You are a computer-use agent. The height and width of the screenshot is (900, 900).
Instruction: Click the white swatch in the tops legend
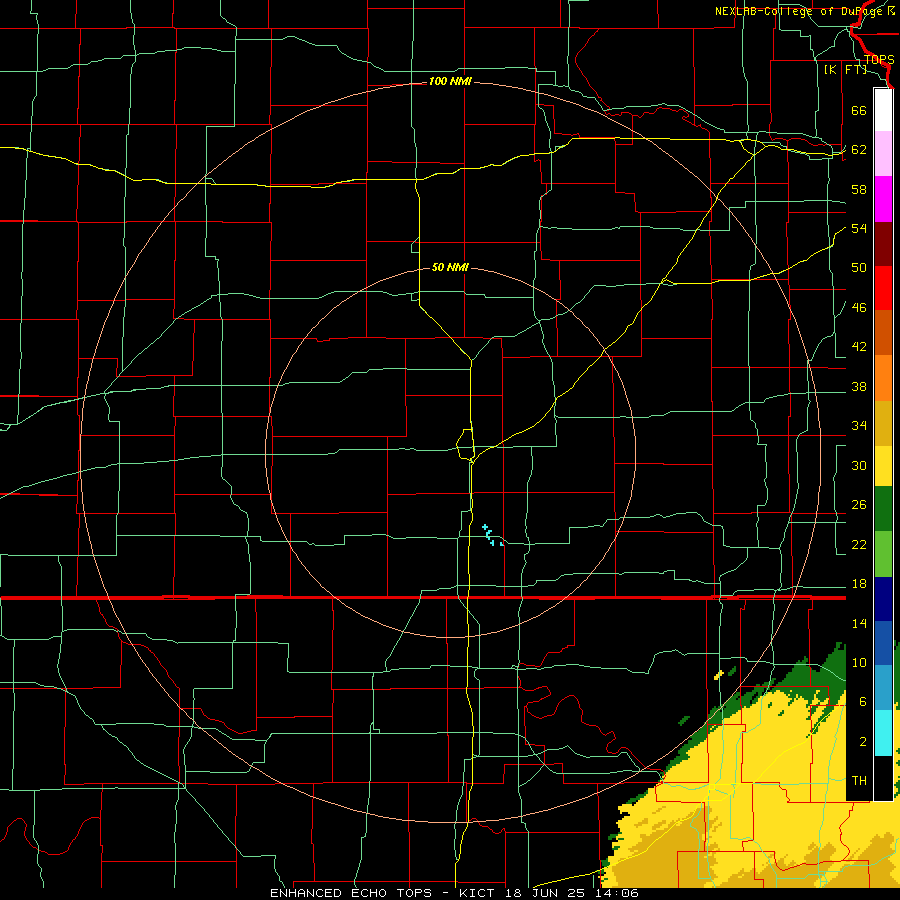883,110
